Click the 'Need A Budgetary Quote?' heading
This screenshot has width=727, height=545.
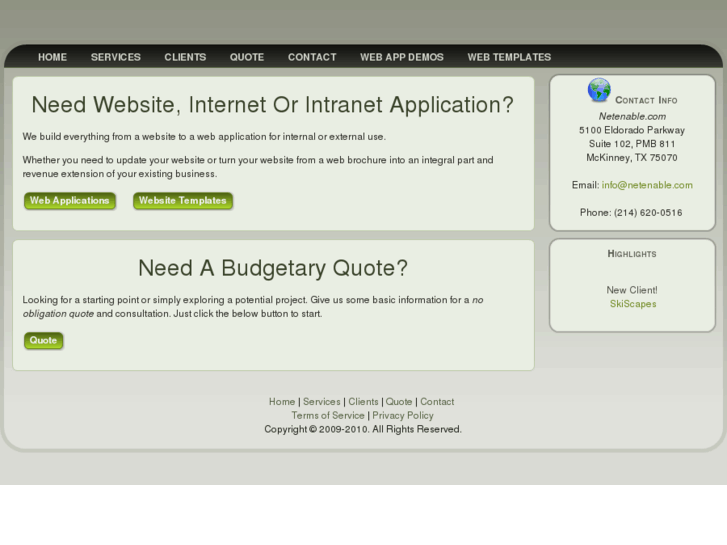273,268
